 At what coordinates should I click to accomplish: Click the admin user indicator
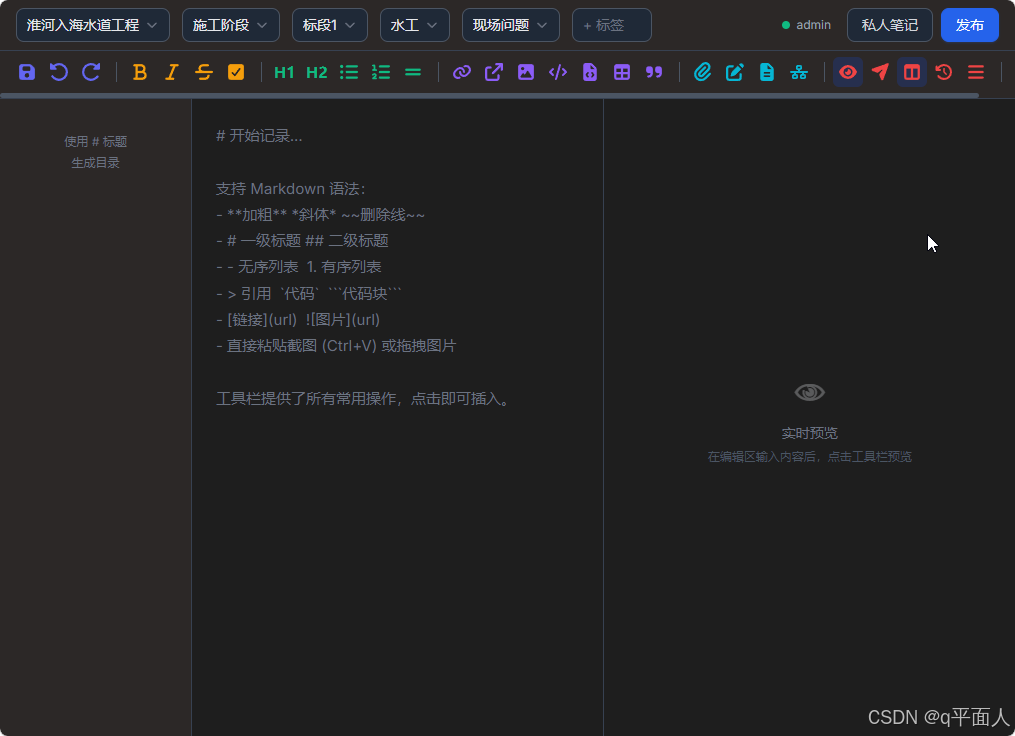pyautogui.click(x=806, y=25)
